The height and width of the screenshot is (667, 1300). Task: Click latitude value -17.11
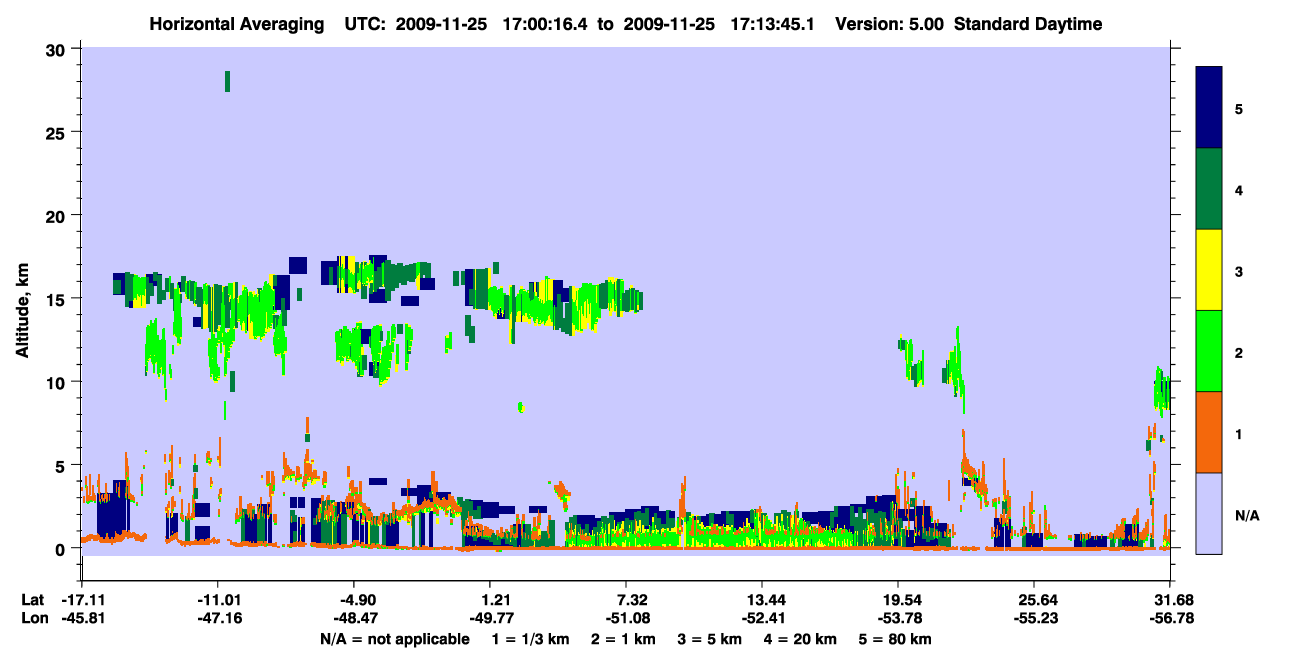[x=82, y=600]
